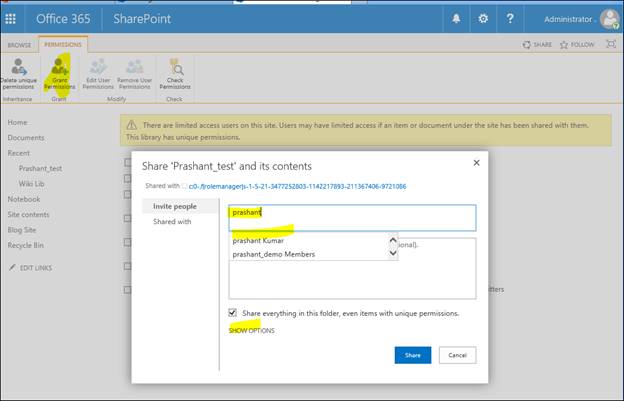Open the SharePoint header link
This screenshot has width=624, height=401.
pyautogui.click(x=142, y=19)
